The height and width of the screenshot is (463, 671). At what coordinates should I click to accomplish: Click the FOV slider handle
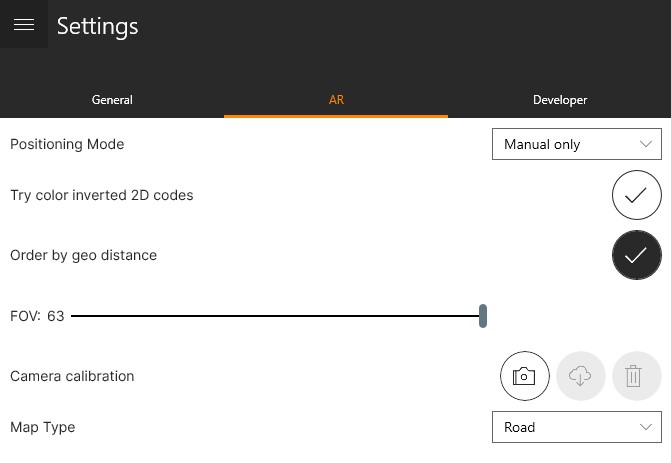pos(483,316)
